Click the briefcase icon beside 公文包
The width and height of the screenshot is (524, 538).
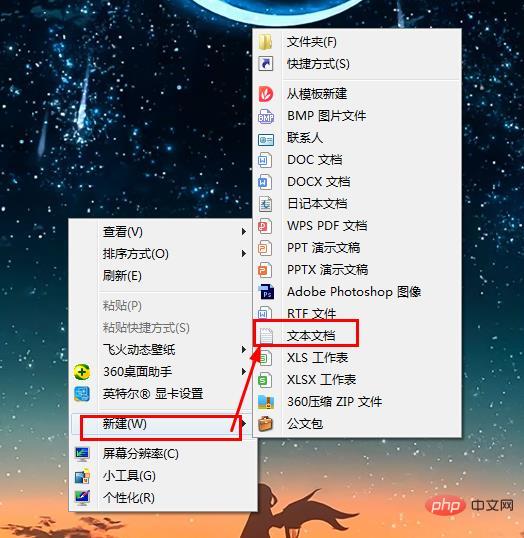266,424
